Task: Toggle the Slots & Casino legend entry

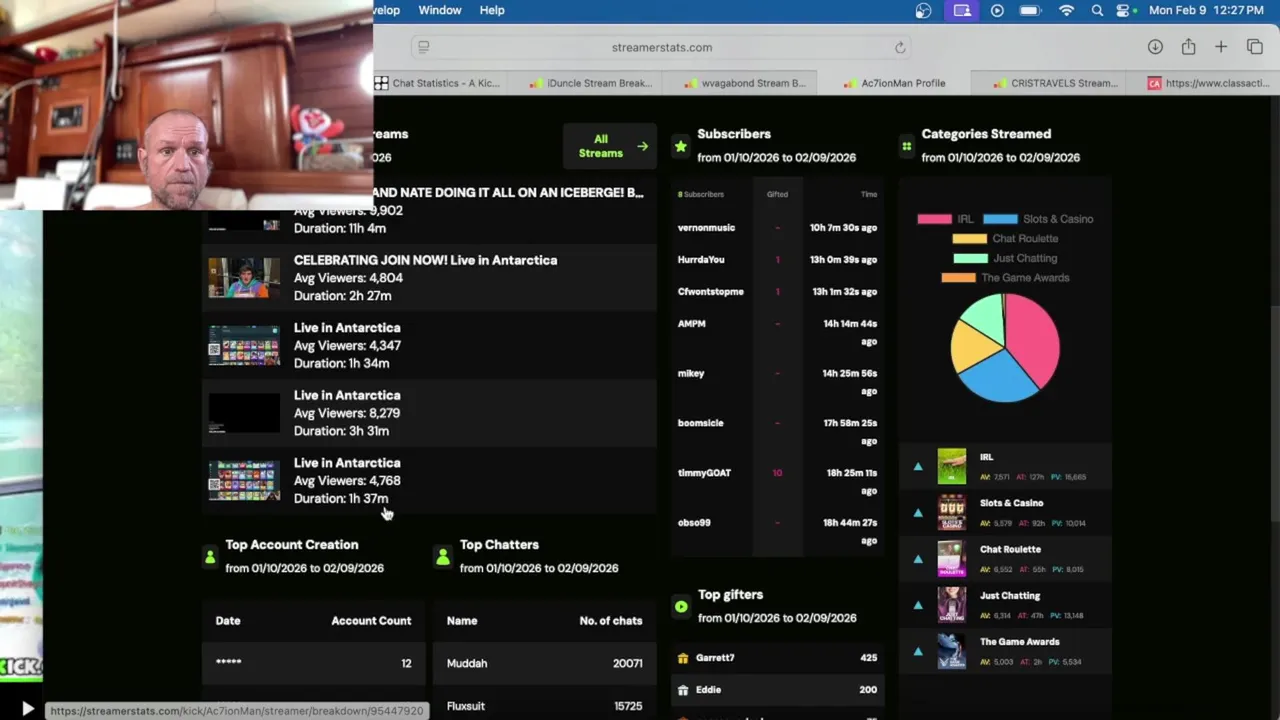Action: 1038,219
